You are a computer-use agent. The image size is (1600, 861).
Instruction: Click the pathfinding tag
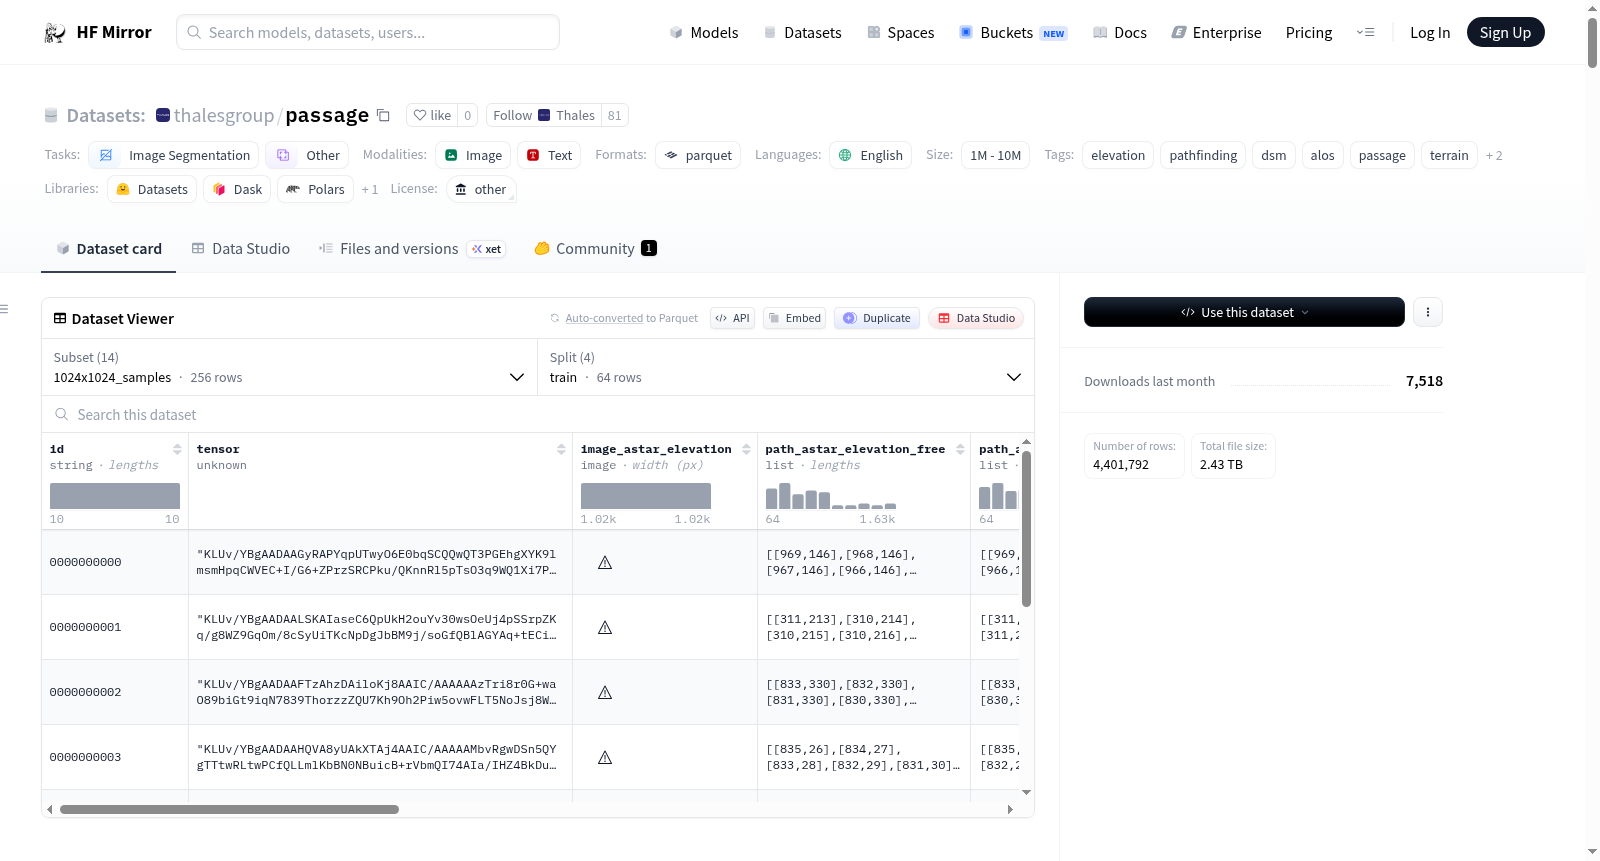point(1203,155)
